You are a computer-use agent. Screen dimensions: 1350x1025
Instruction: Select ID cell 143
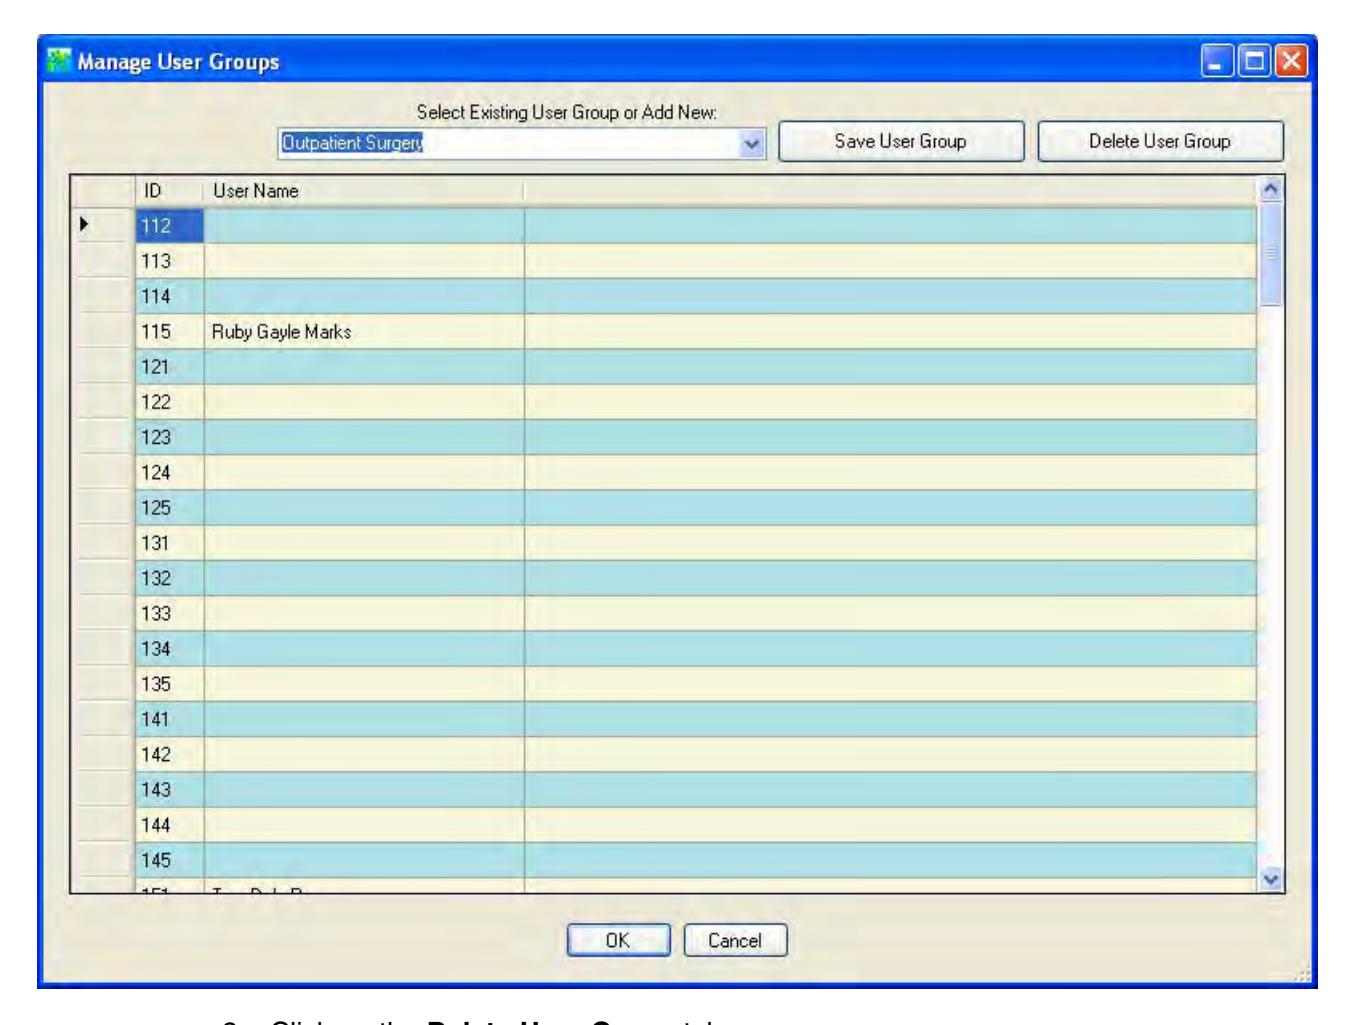pyautogui.click(x=169, y=790)
